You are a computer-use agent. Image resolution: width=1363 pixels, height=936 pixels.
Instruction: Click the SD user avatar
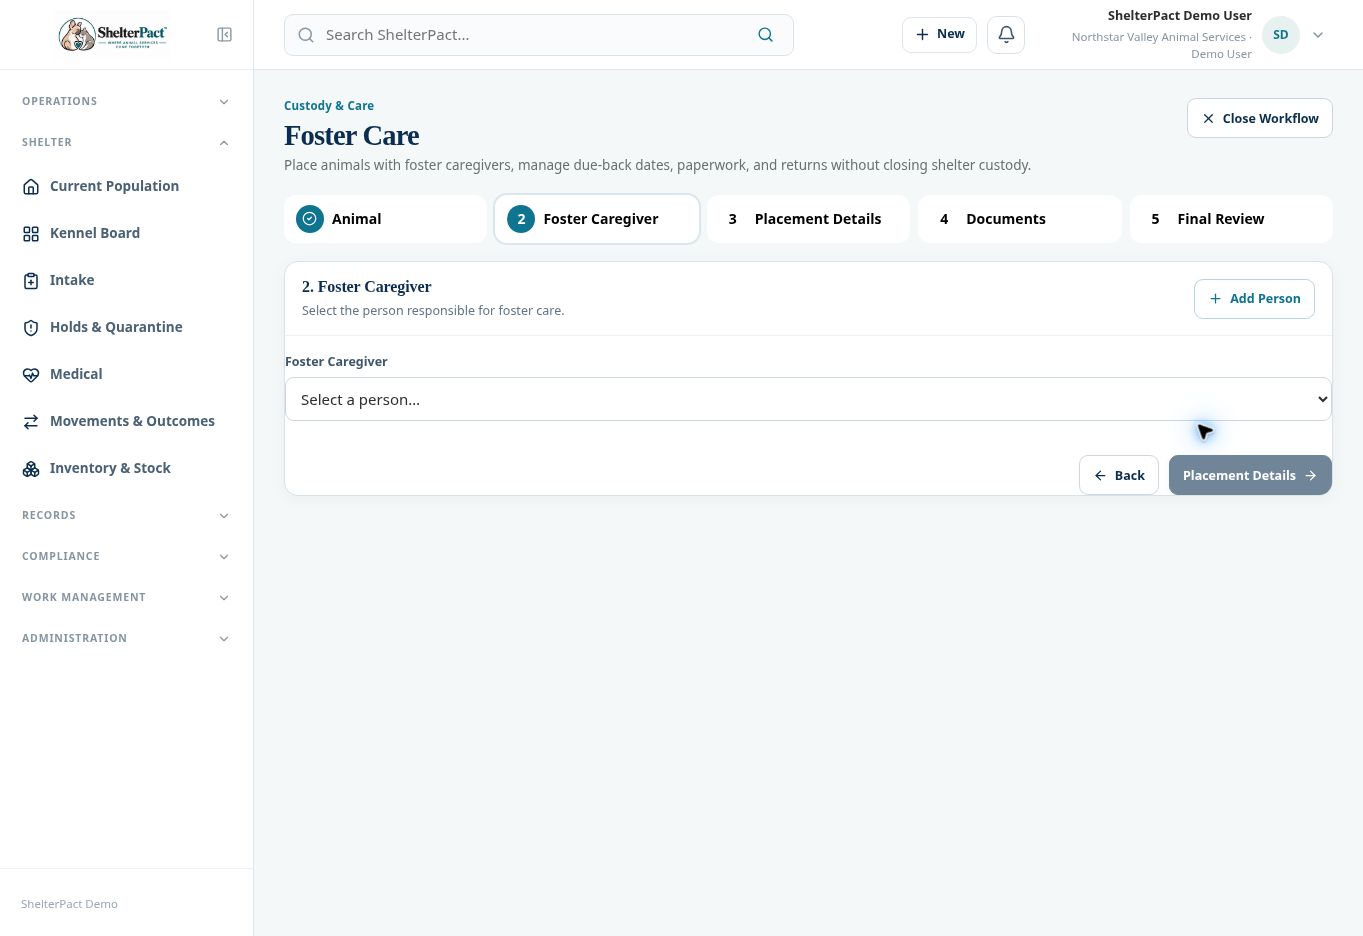[1281, 35]
